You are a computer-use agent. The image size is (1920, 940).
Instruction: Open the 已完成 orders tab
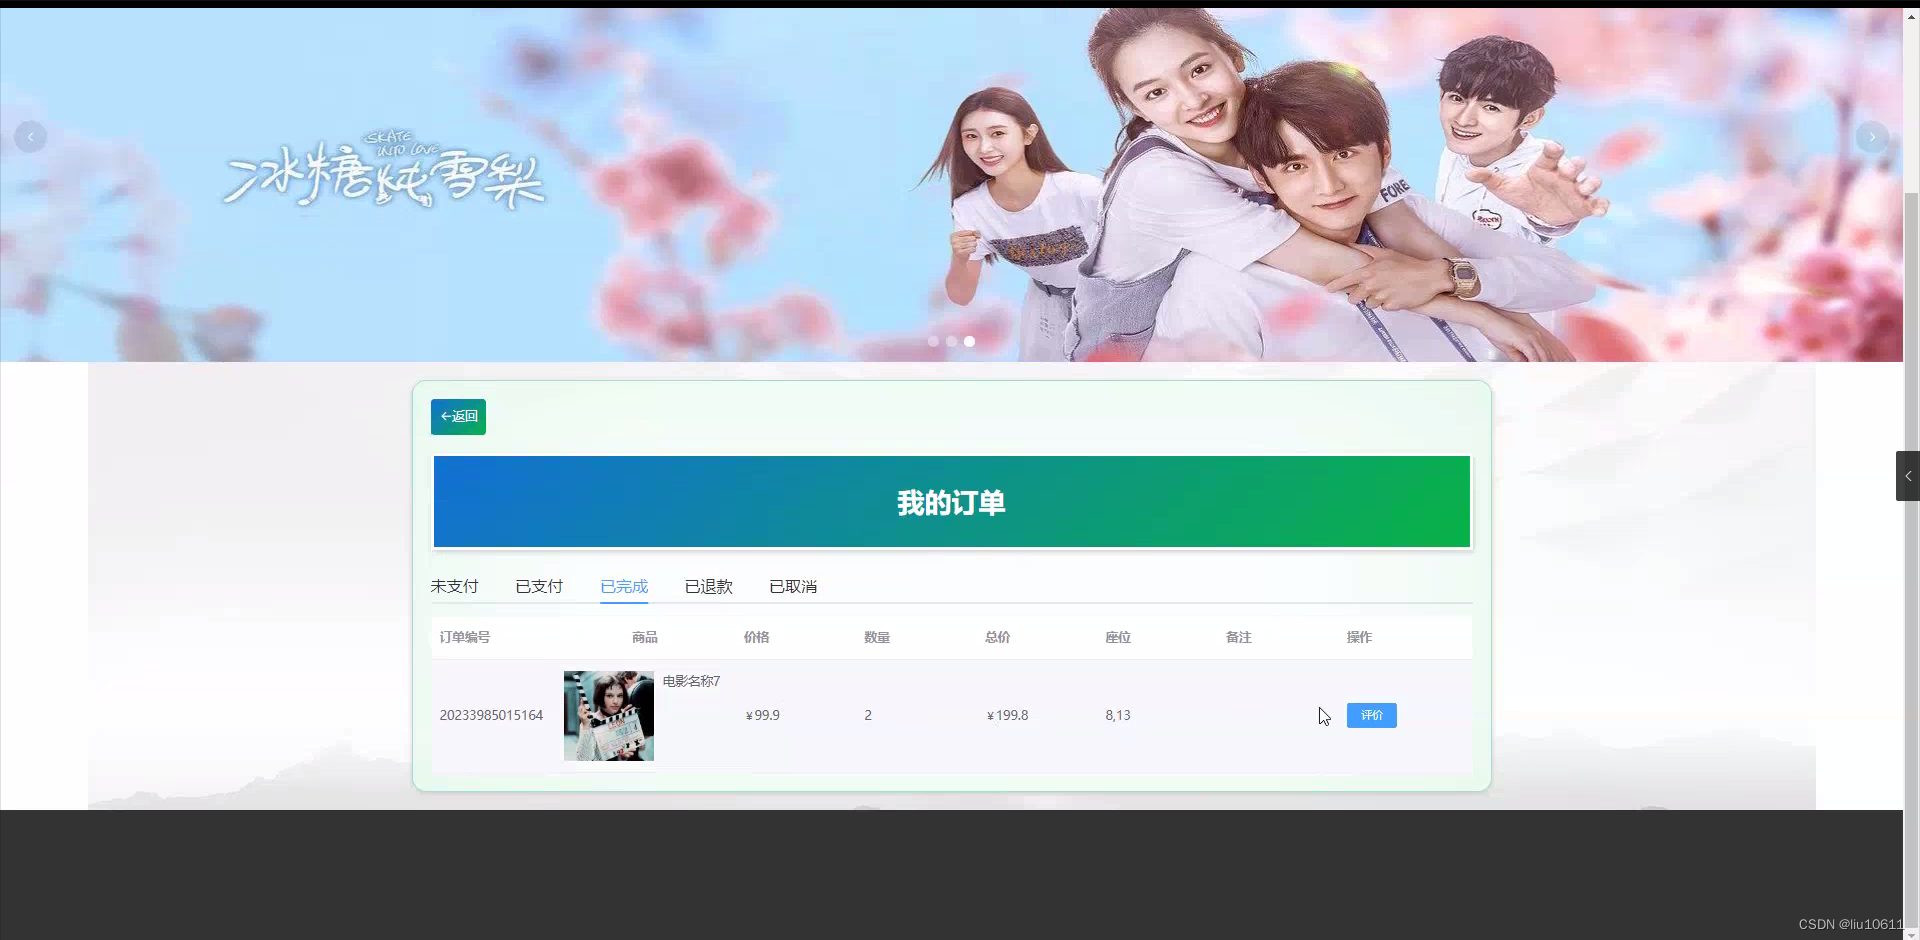click(624, 586)
